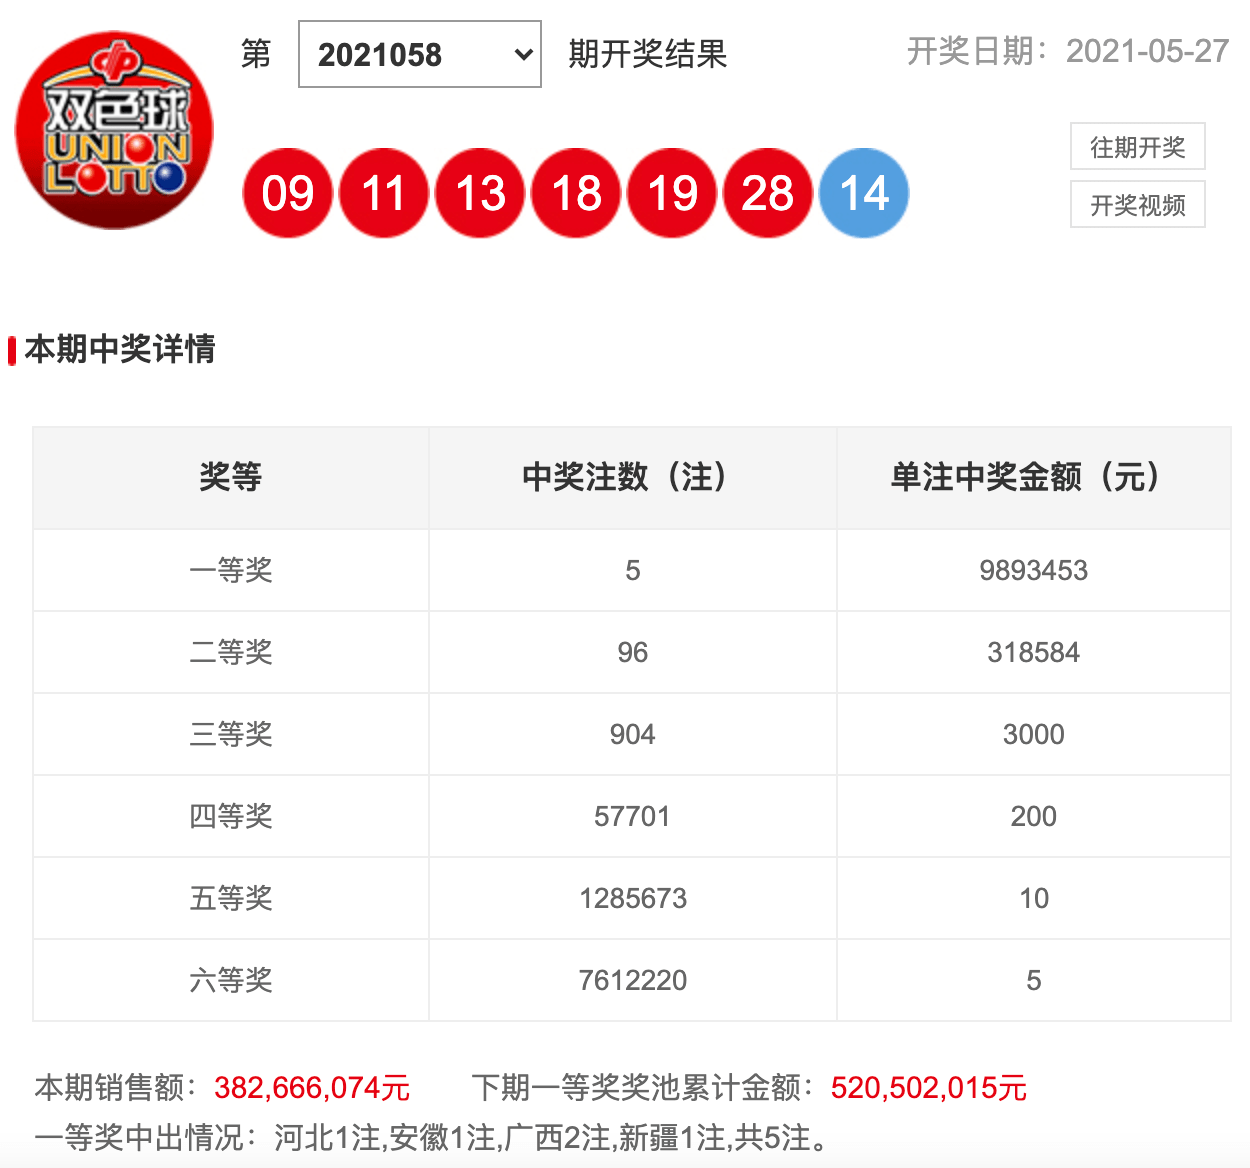The image size is (1250, 1168).
Task: Click the 下期一等奖奖池累计金额 label
Action: [644, 1087]
